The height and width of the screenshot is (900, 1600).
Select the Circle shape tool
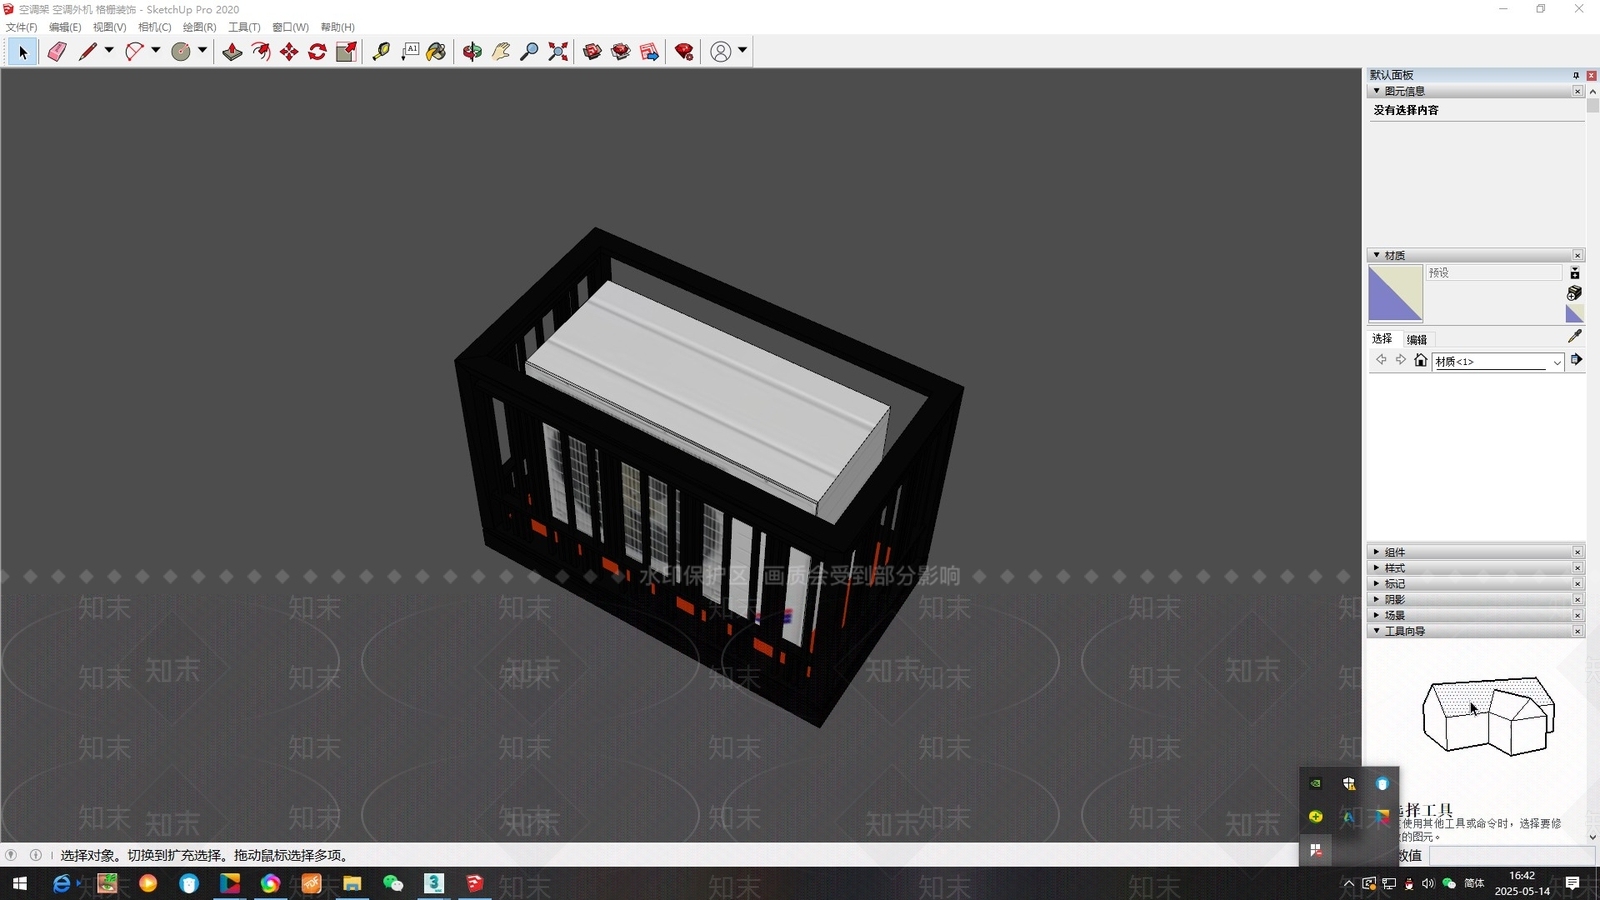tap(181, 52)
